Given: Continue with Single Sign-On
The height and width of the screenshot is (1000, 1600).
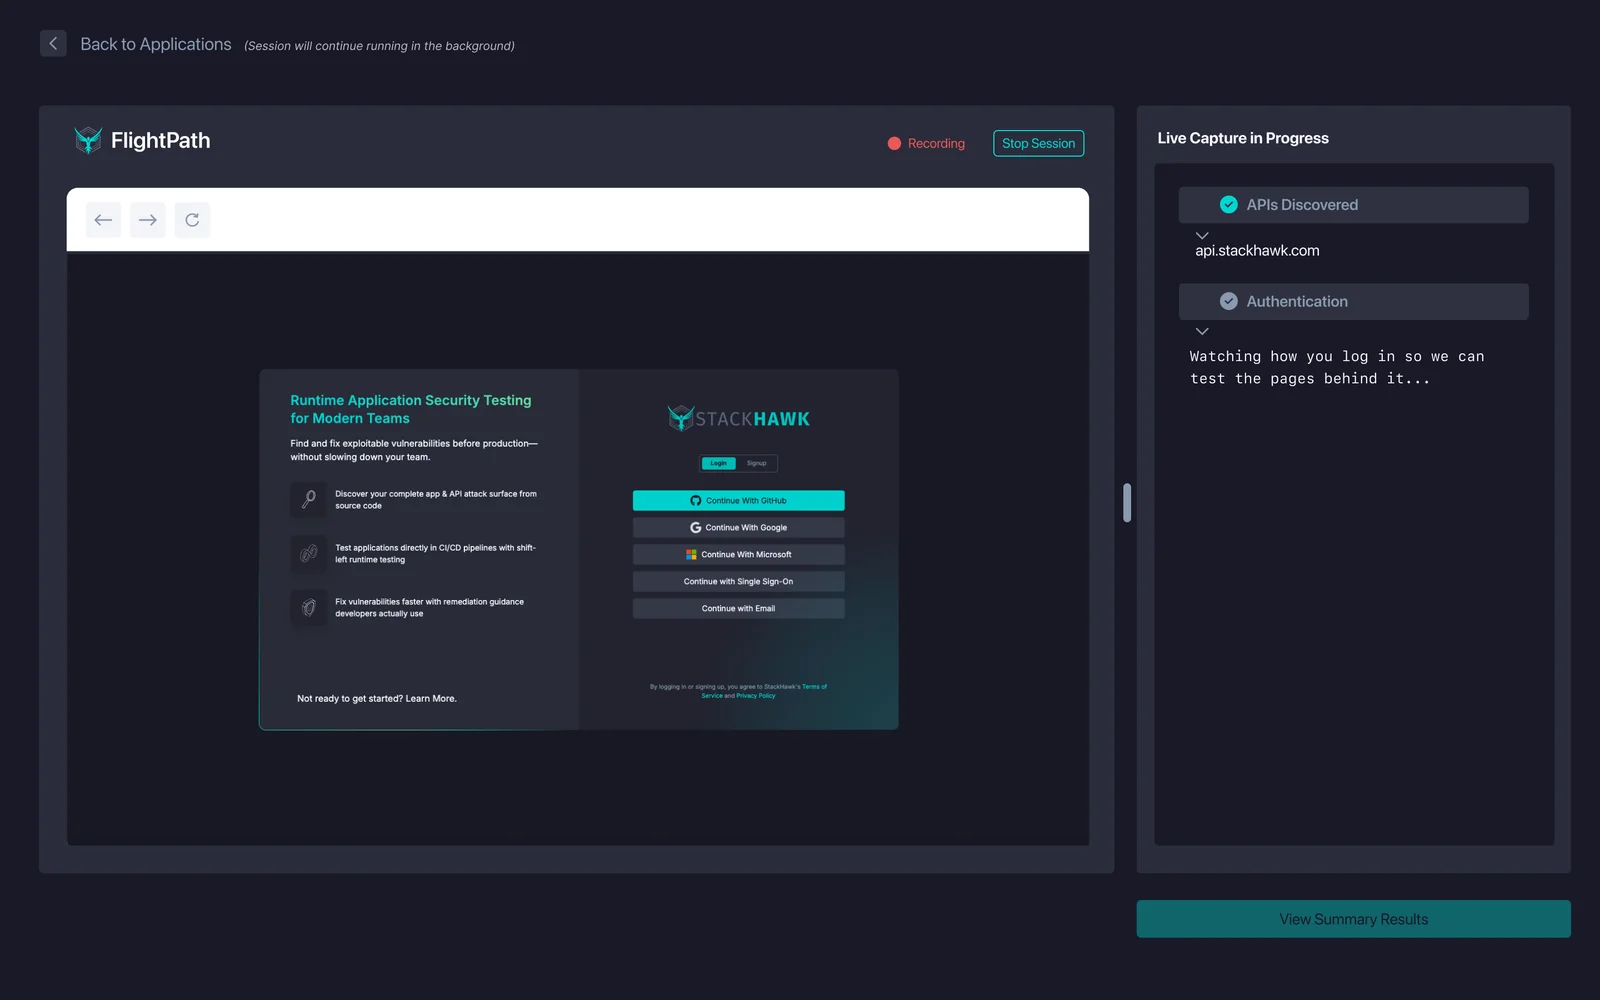Looking at the screenshot, I should pyautogui.click(x=738, y=581).
